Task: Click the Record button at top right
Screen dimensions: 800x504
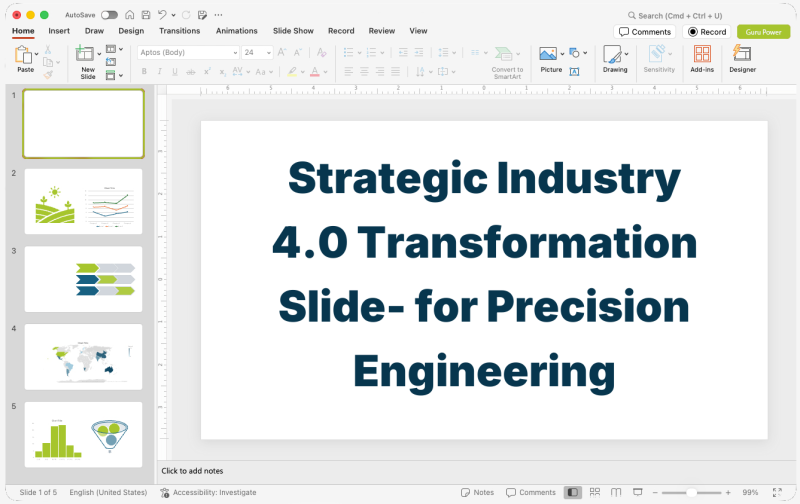Action: 707,32
